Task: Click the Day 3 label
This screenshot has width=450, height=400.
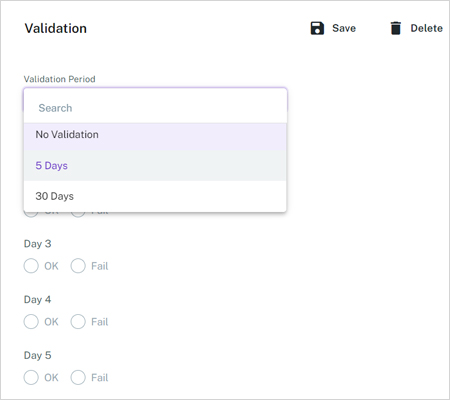Action: [37, 244]
